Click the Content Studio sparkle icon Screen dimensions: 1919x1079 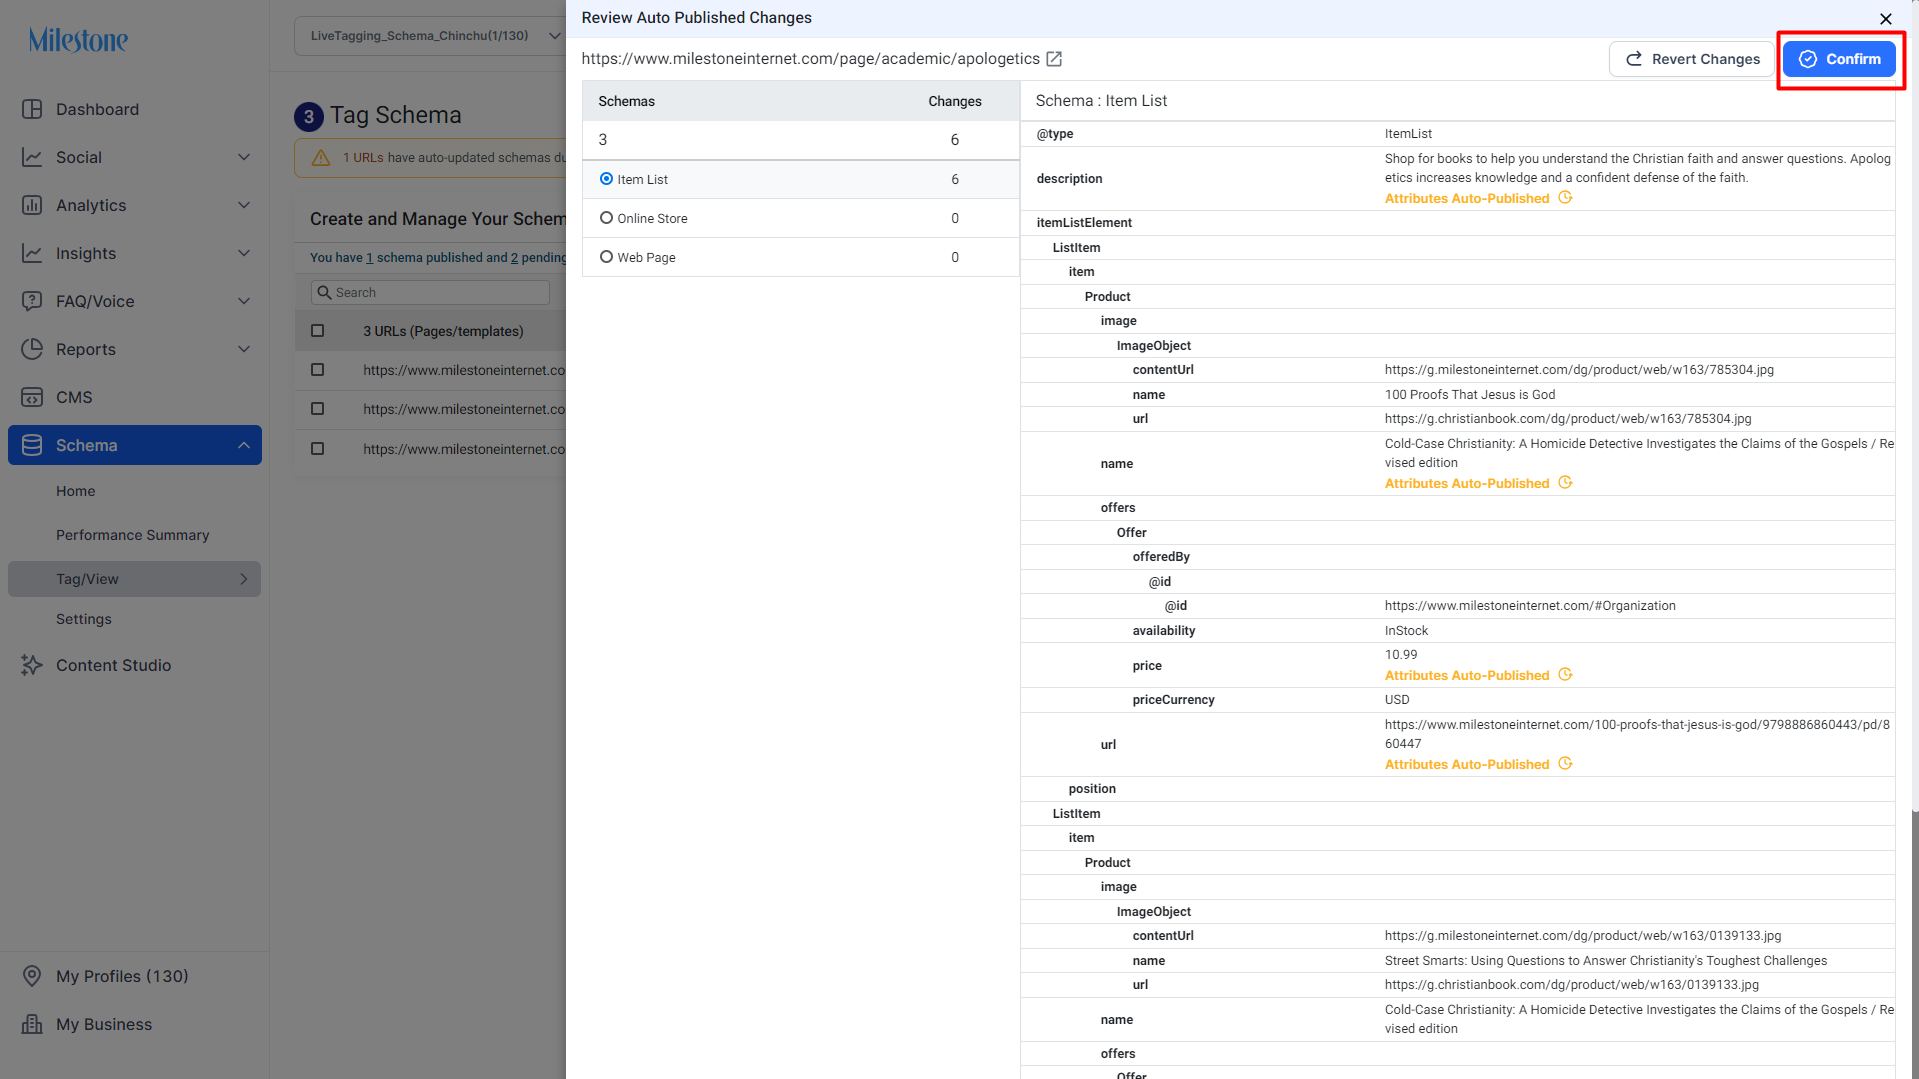(x=32, y=665)
